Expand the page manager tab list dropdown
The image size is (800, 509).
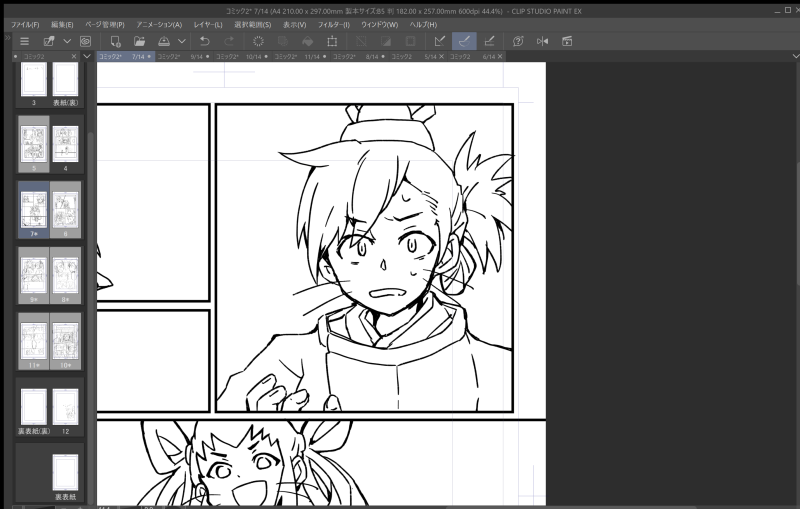coord(87,57)
